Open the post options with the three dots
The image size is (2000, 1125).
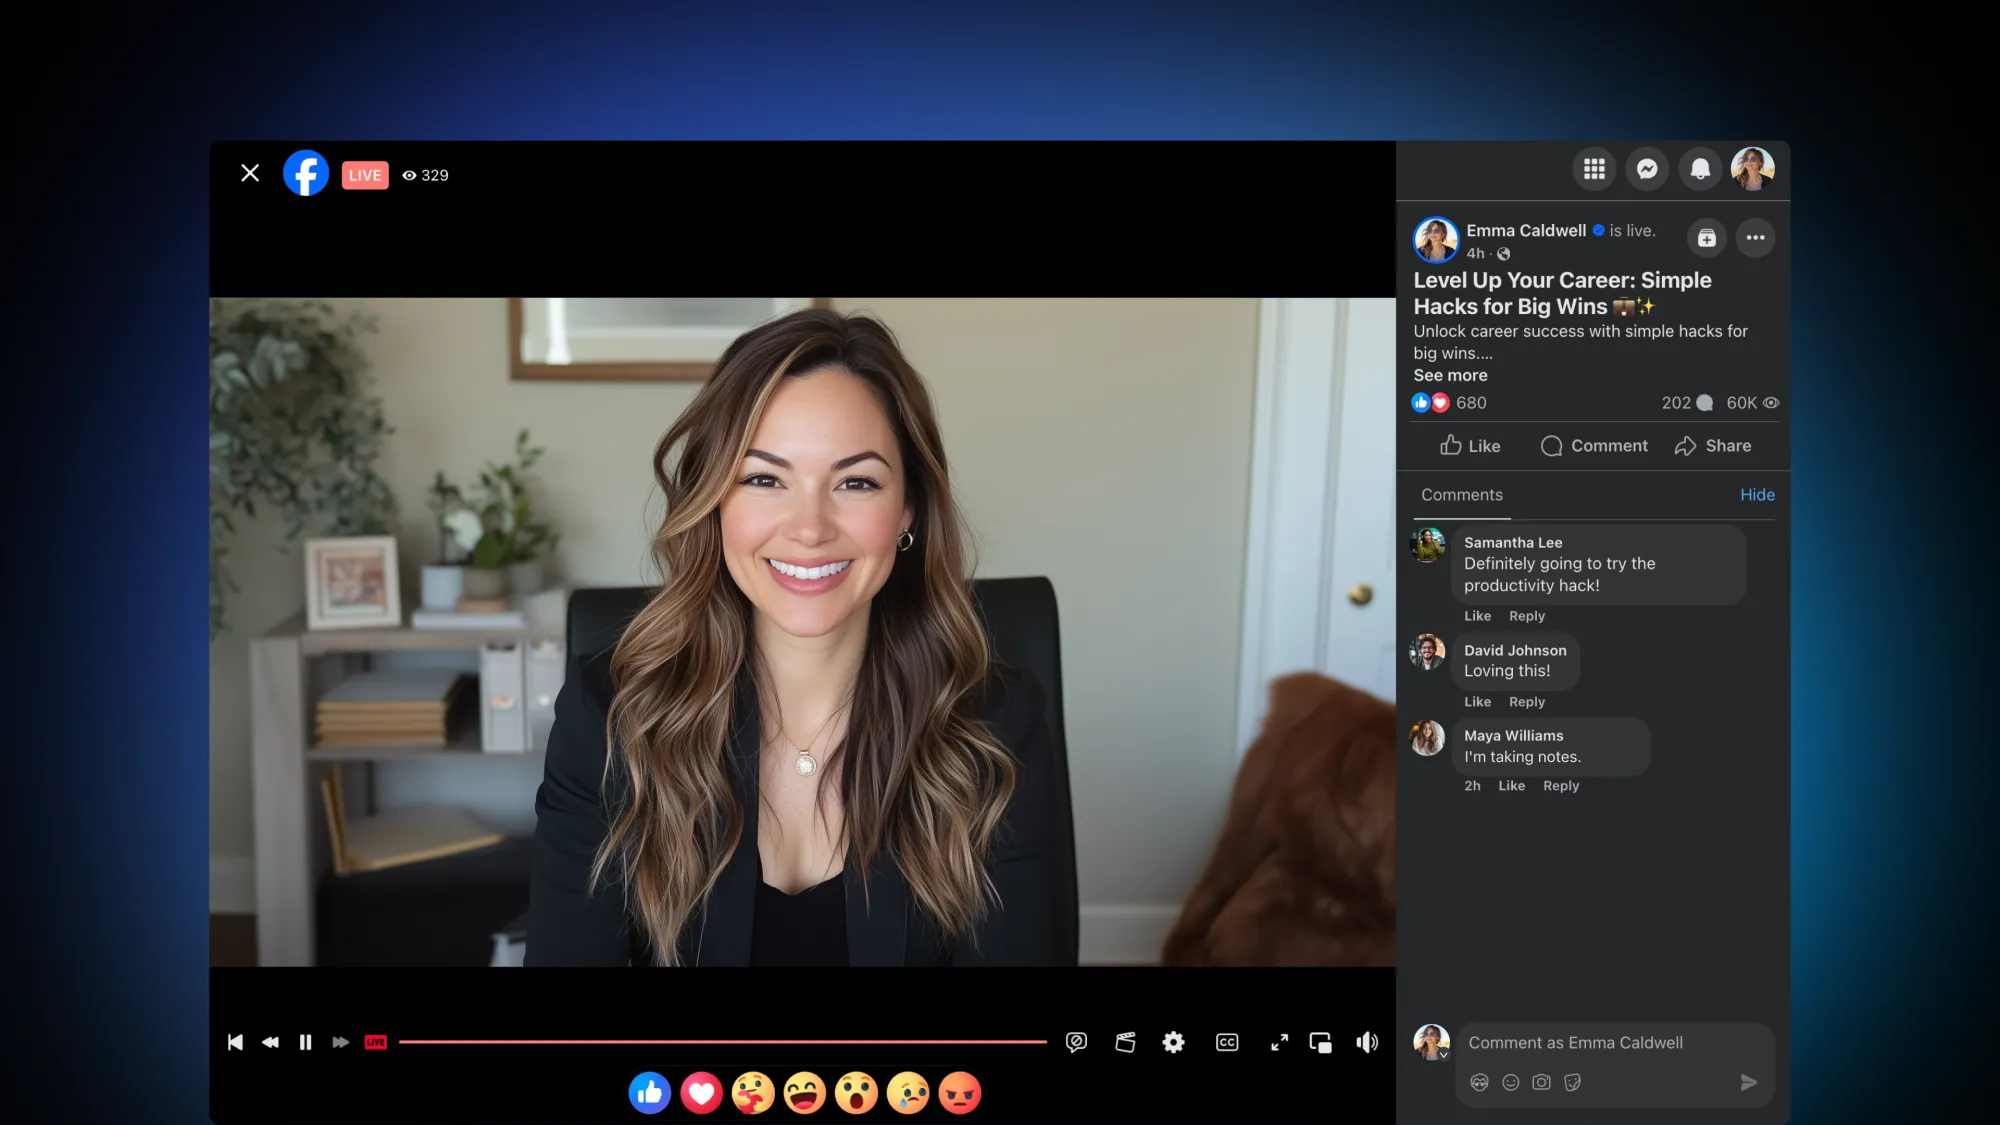click(x=1755, y=238)
